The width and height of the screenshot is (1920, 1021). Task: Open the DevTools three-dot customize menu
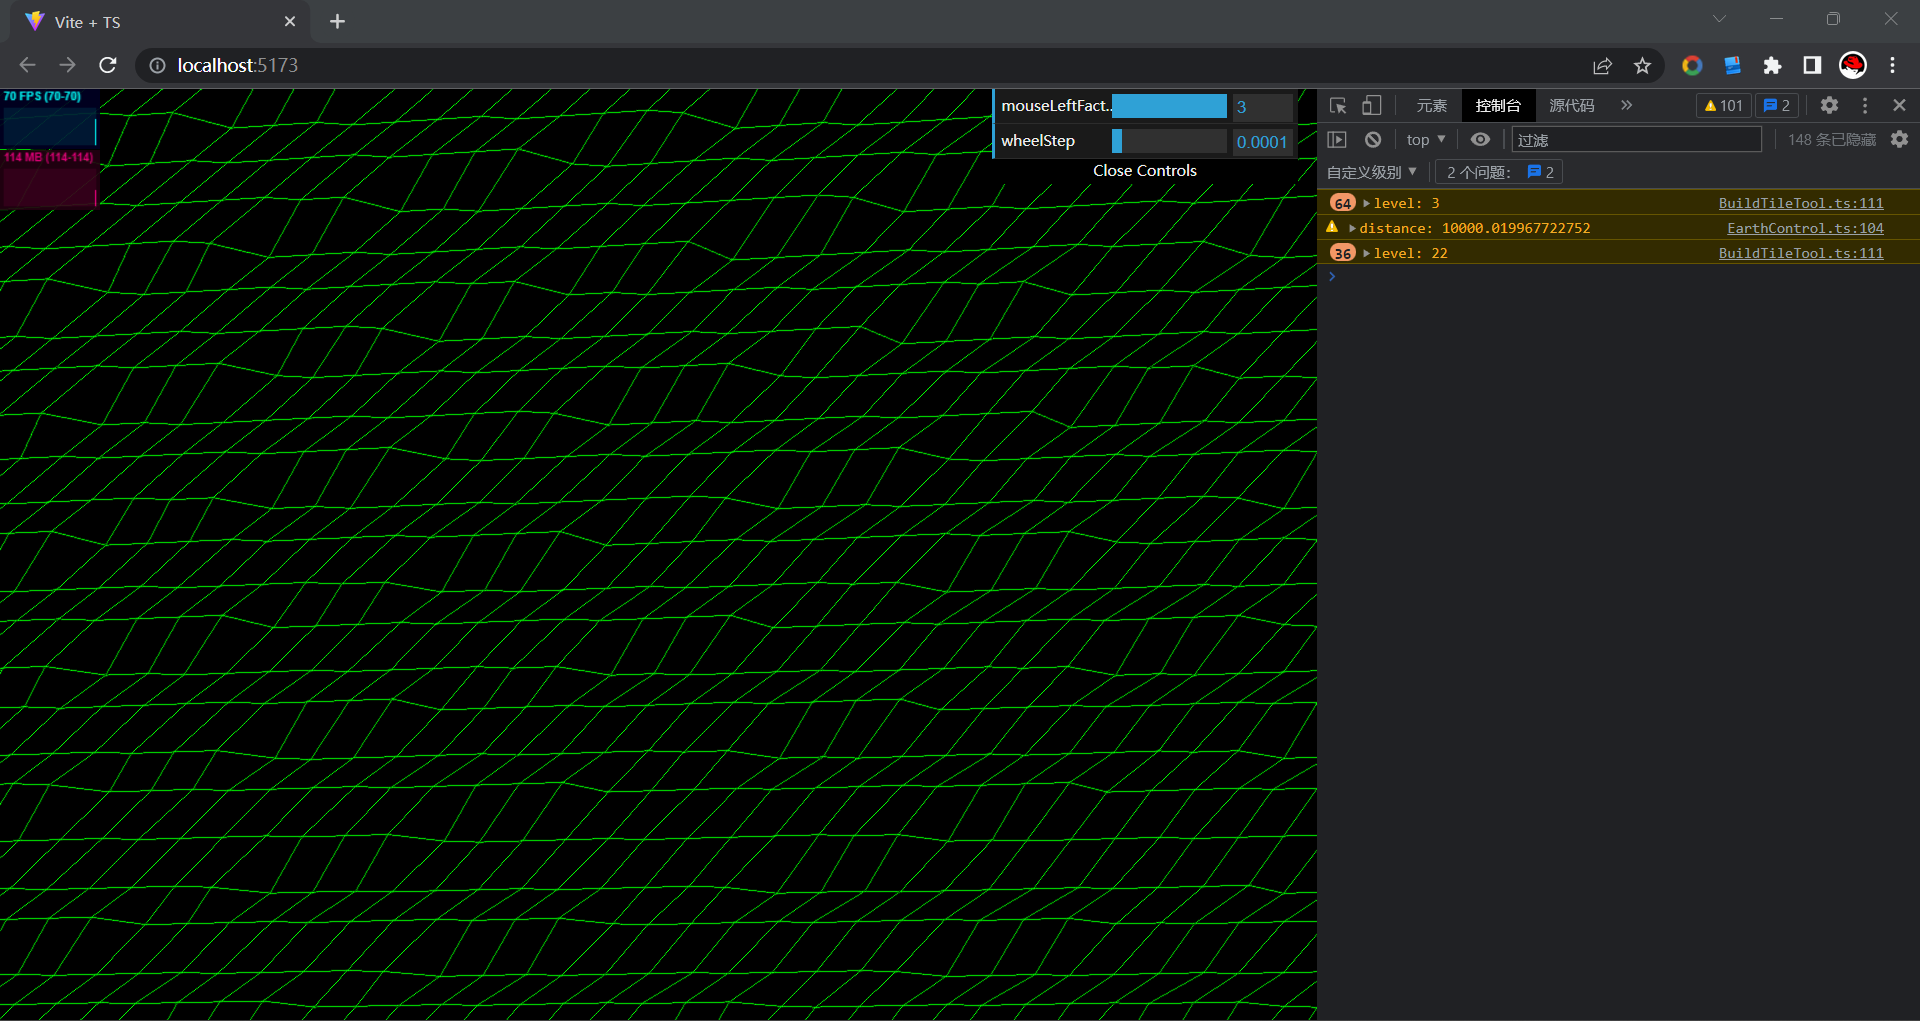click(x=1865, y=105)
